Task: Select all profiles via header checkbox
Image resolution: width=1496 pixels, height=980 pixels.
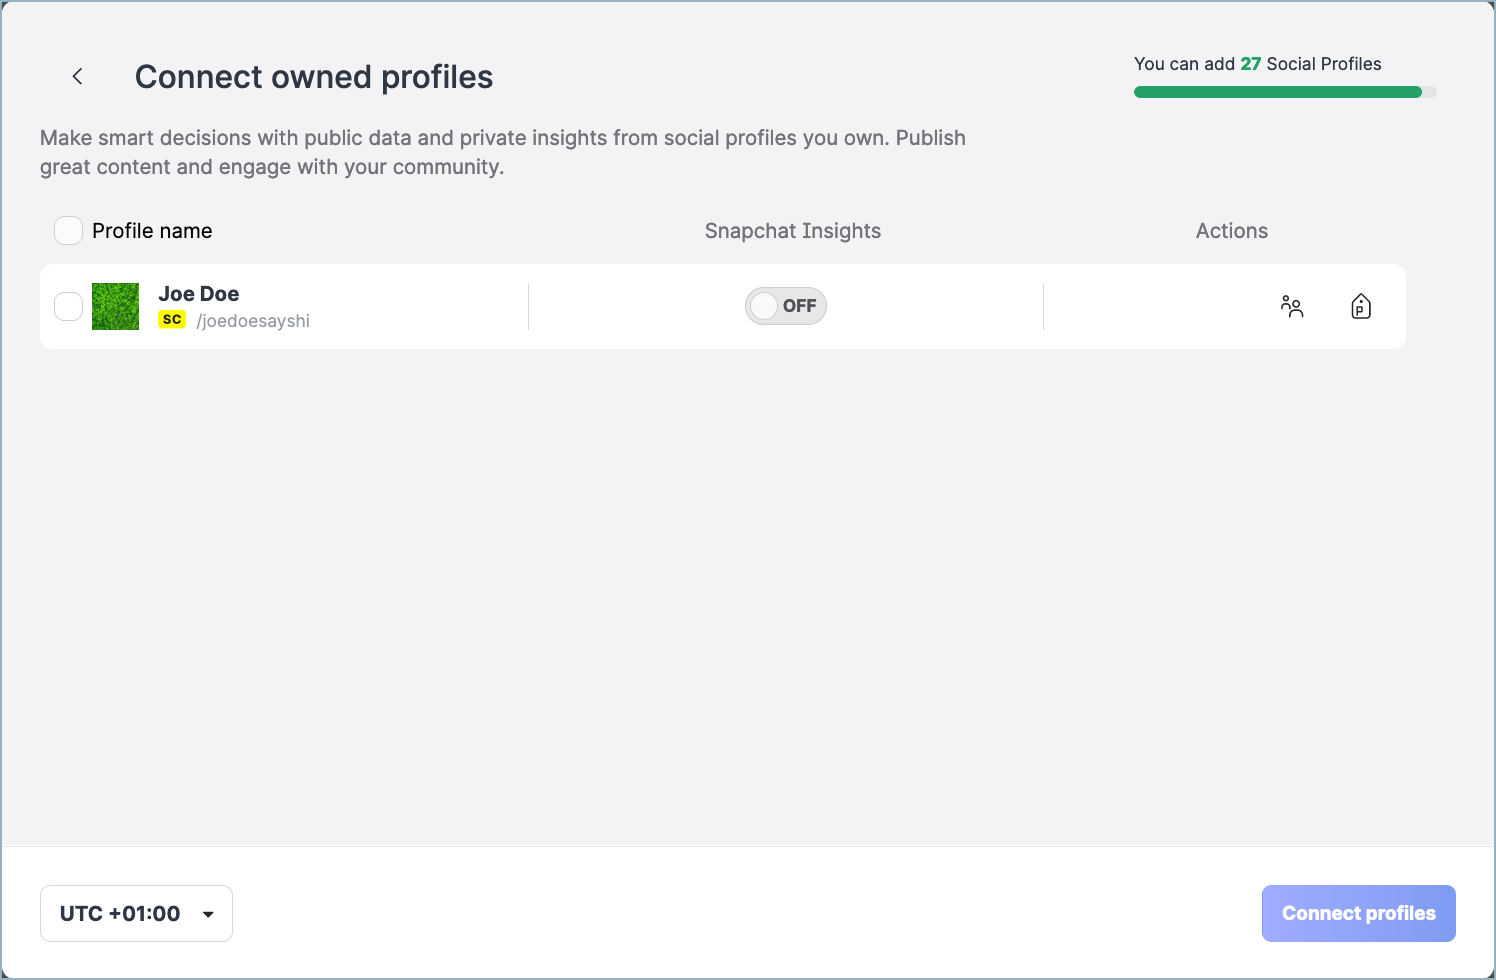Action: point(68,230)
